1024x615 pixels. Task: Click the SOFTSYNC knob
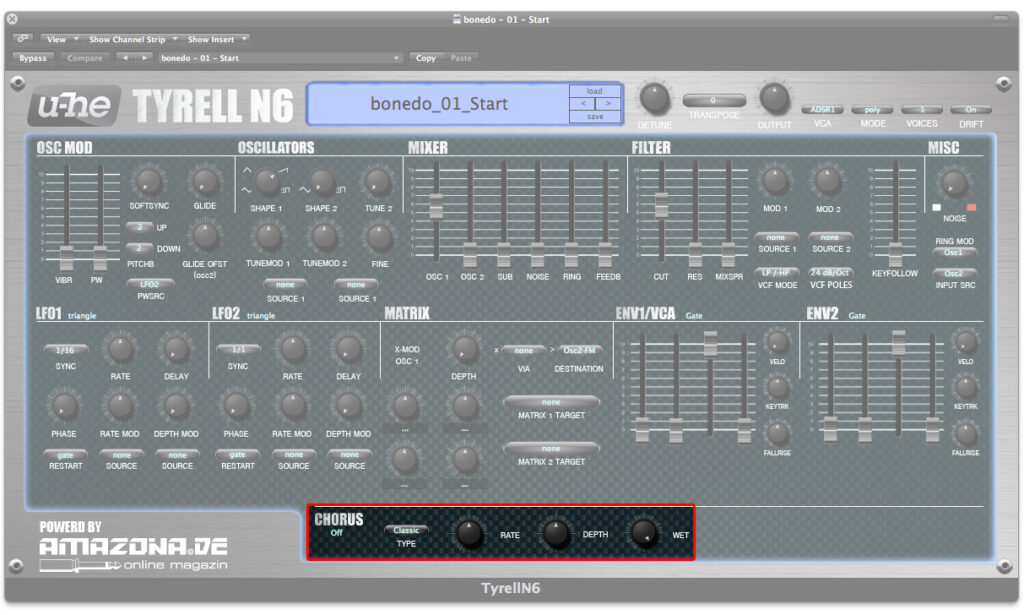(x=148, y=182)
